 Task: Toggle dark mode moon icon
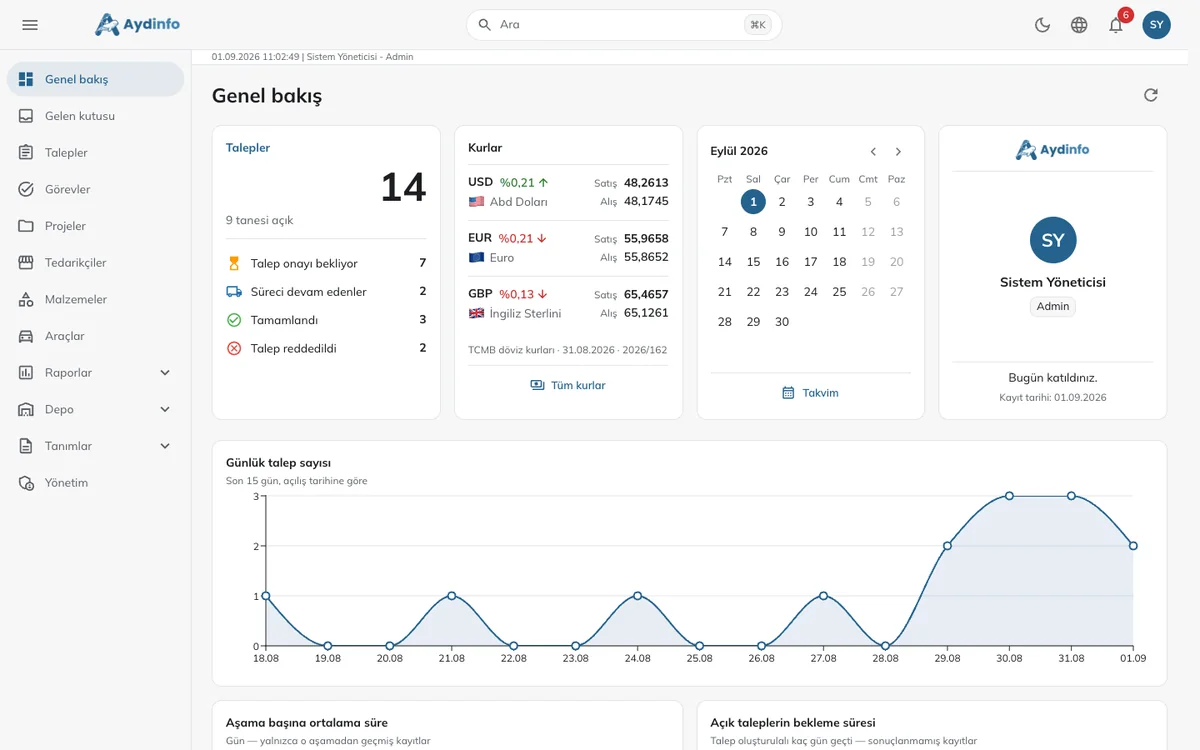[1042, 25]
